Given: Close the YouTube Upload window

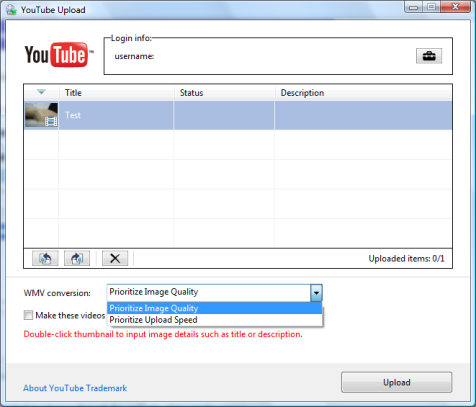Looking at the screenshot, I should pos(455,7).
